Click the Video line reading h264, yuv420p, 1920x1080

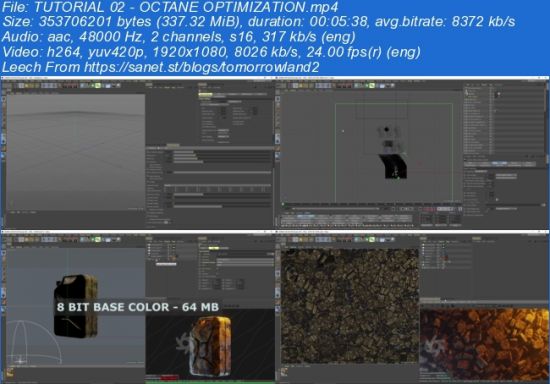211,52
